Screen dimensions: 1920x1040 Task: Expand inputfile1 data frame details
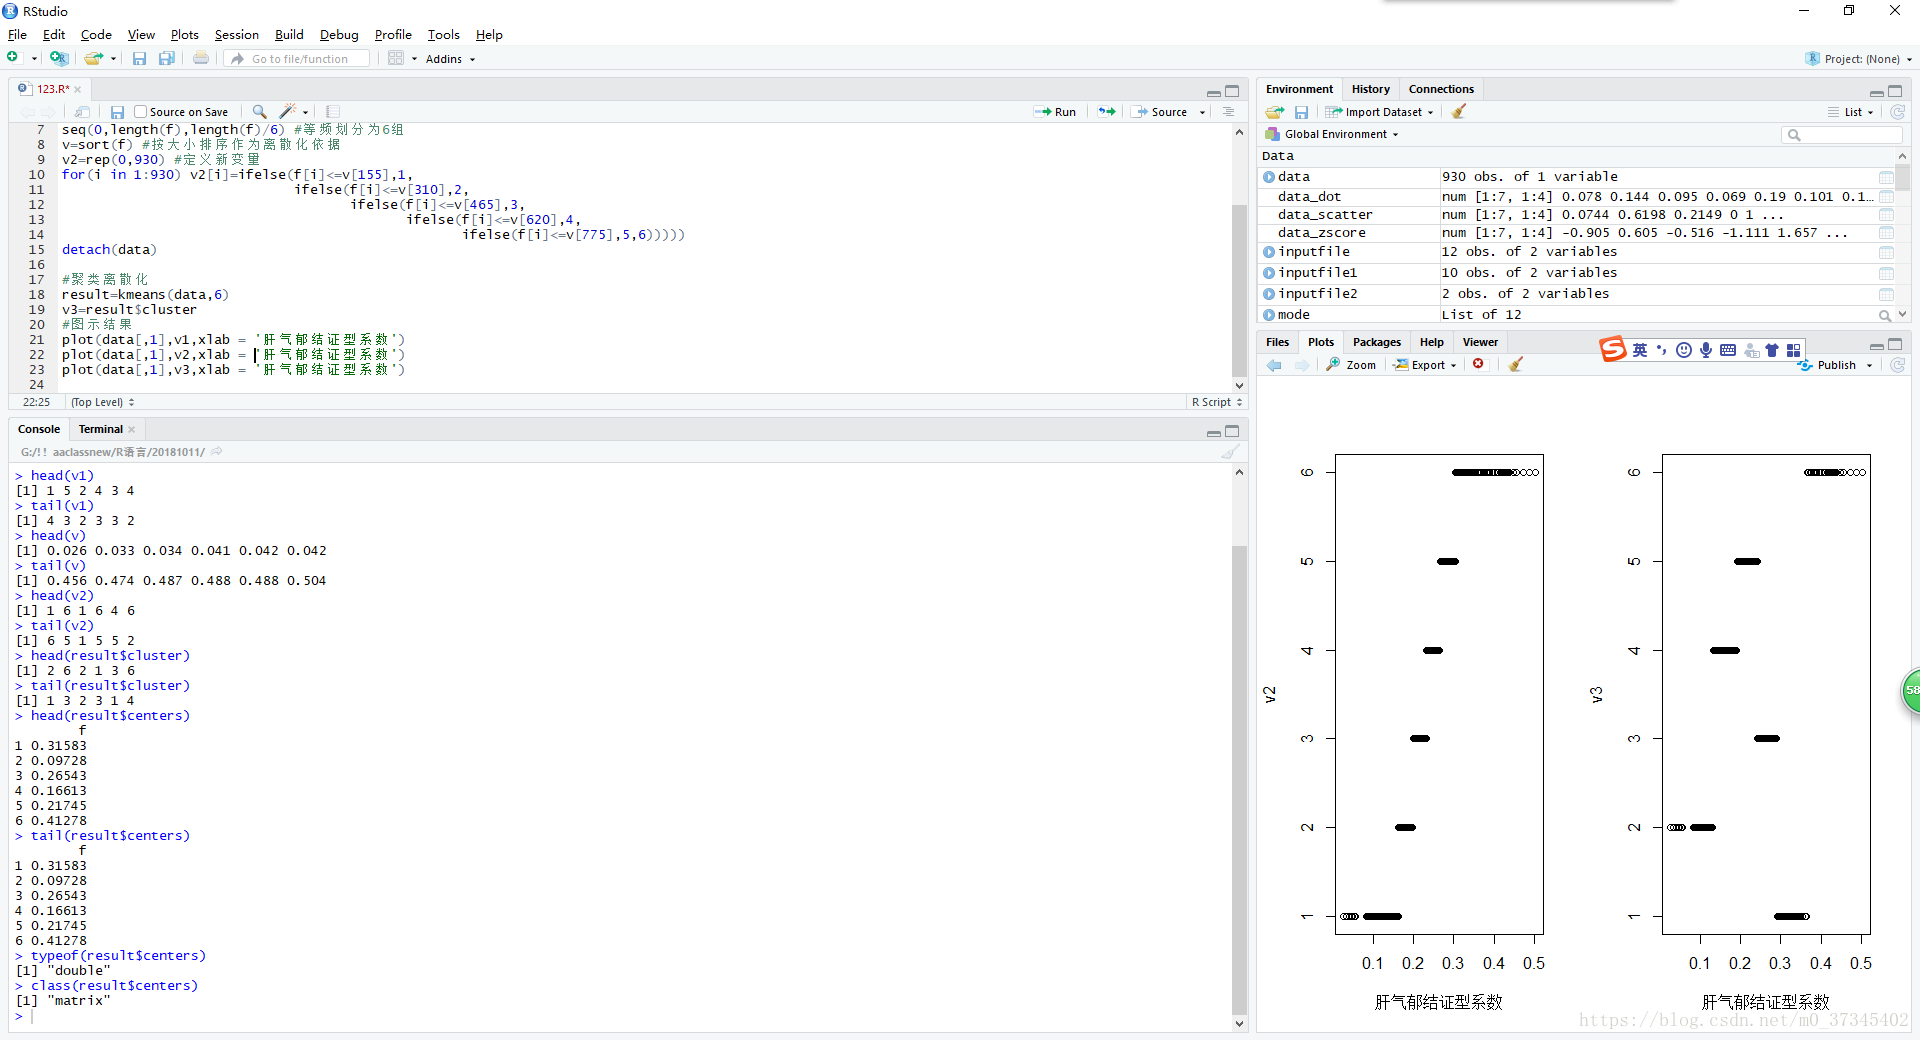click(1269, 273)
